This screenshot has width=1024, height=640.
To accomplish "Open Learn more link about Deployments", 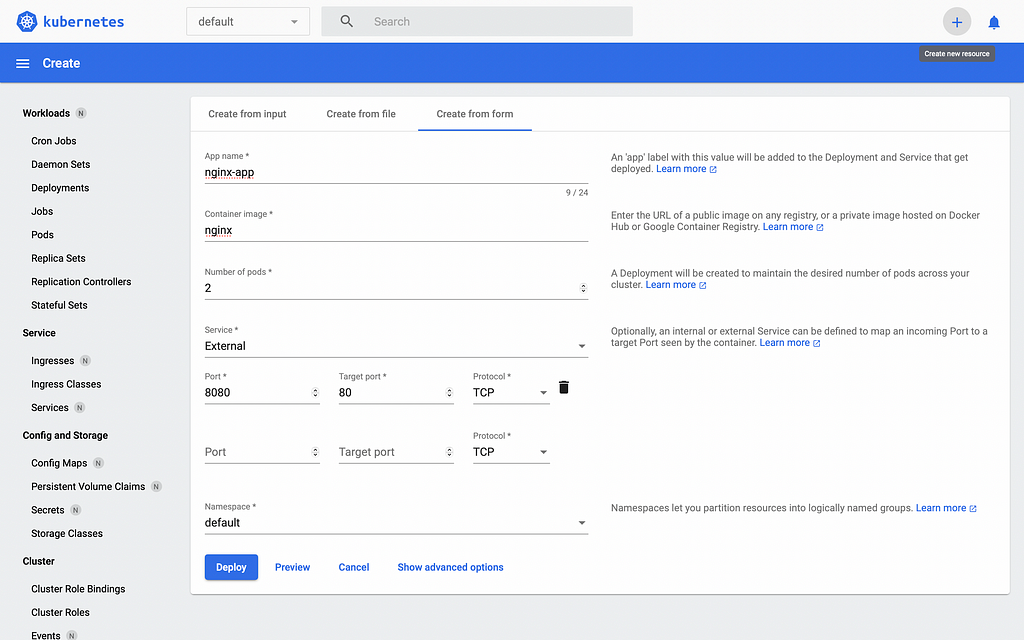I will click(x=676, y=285).
